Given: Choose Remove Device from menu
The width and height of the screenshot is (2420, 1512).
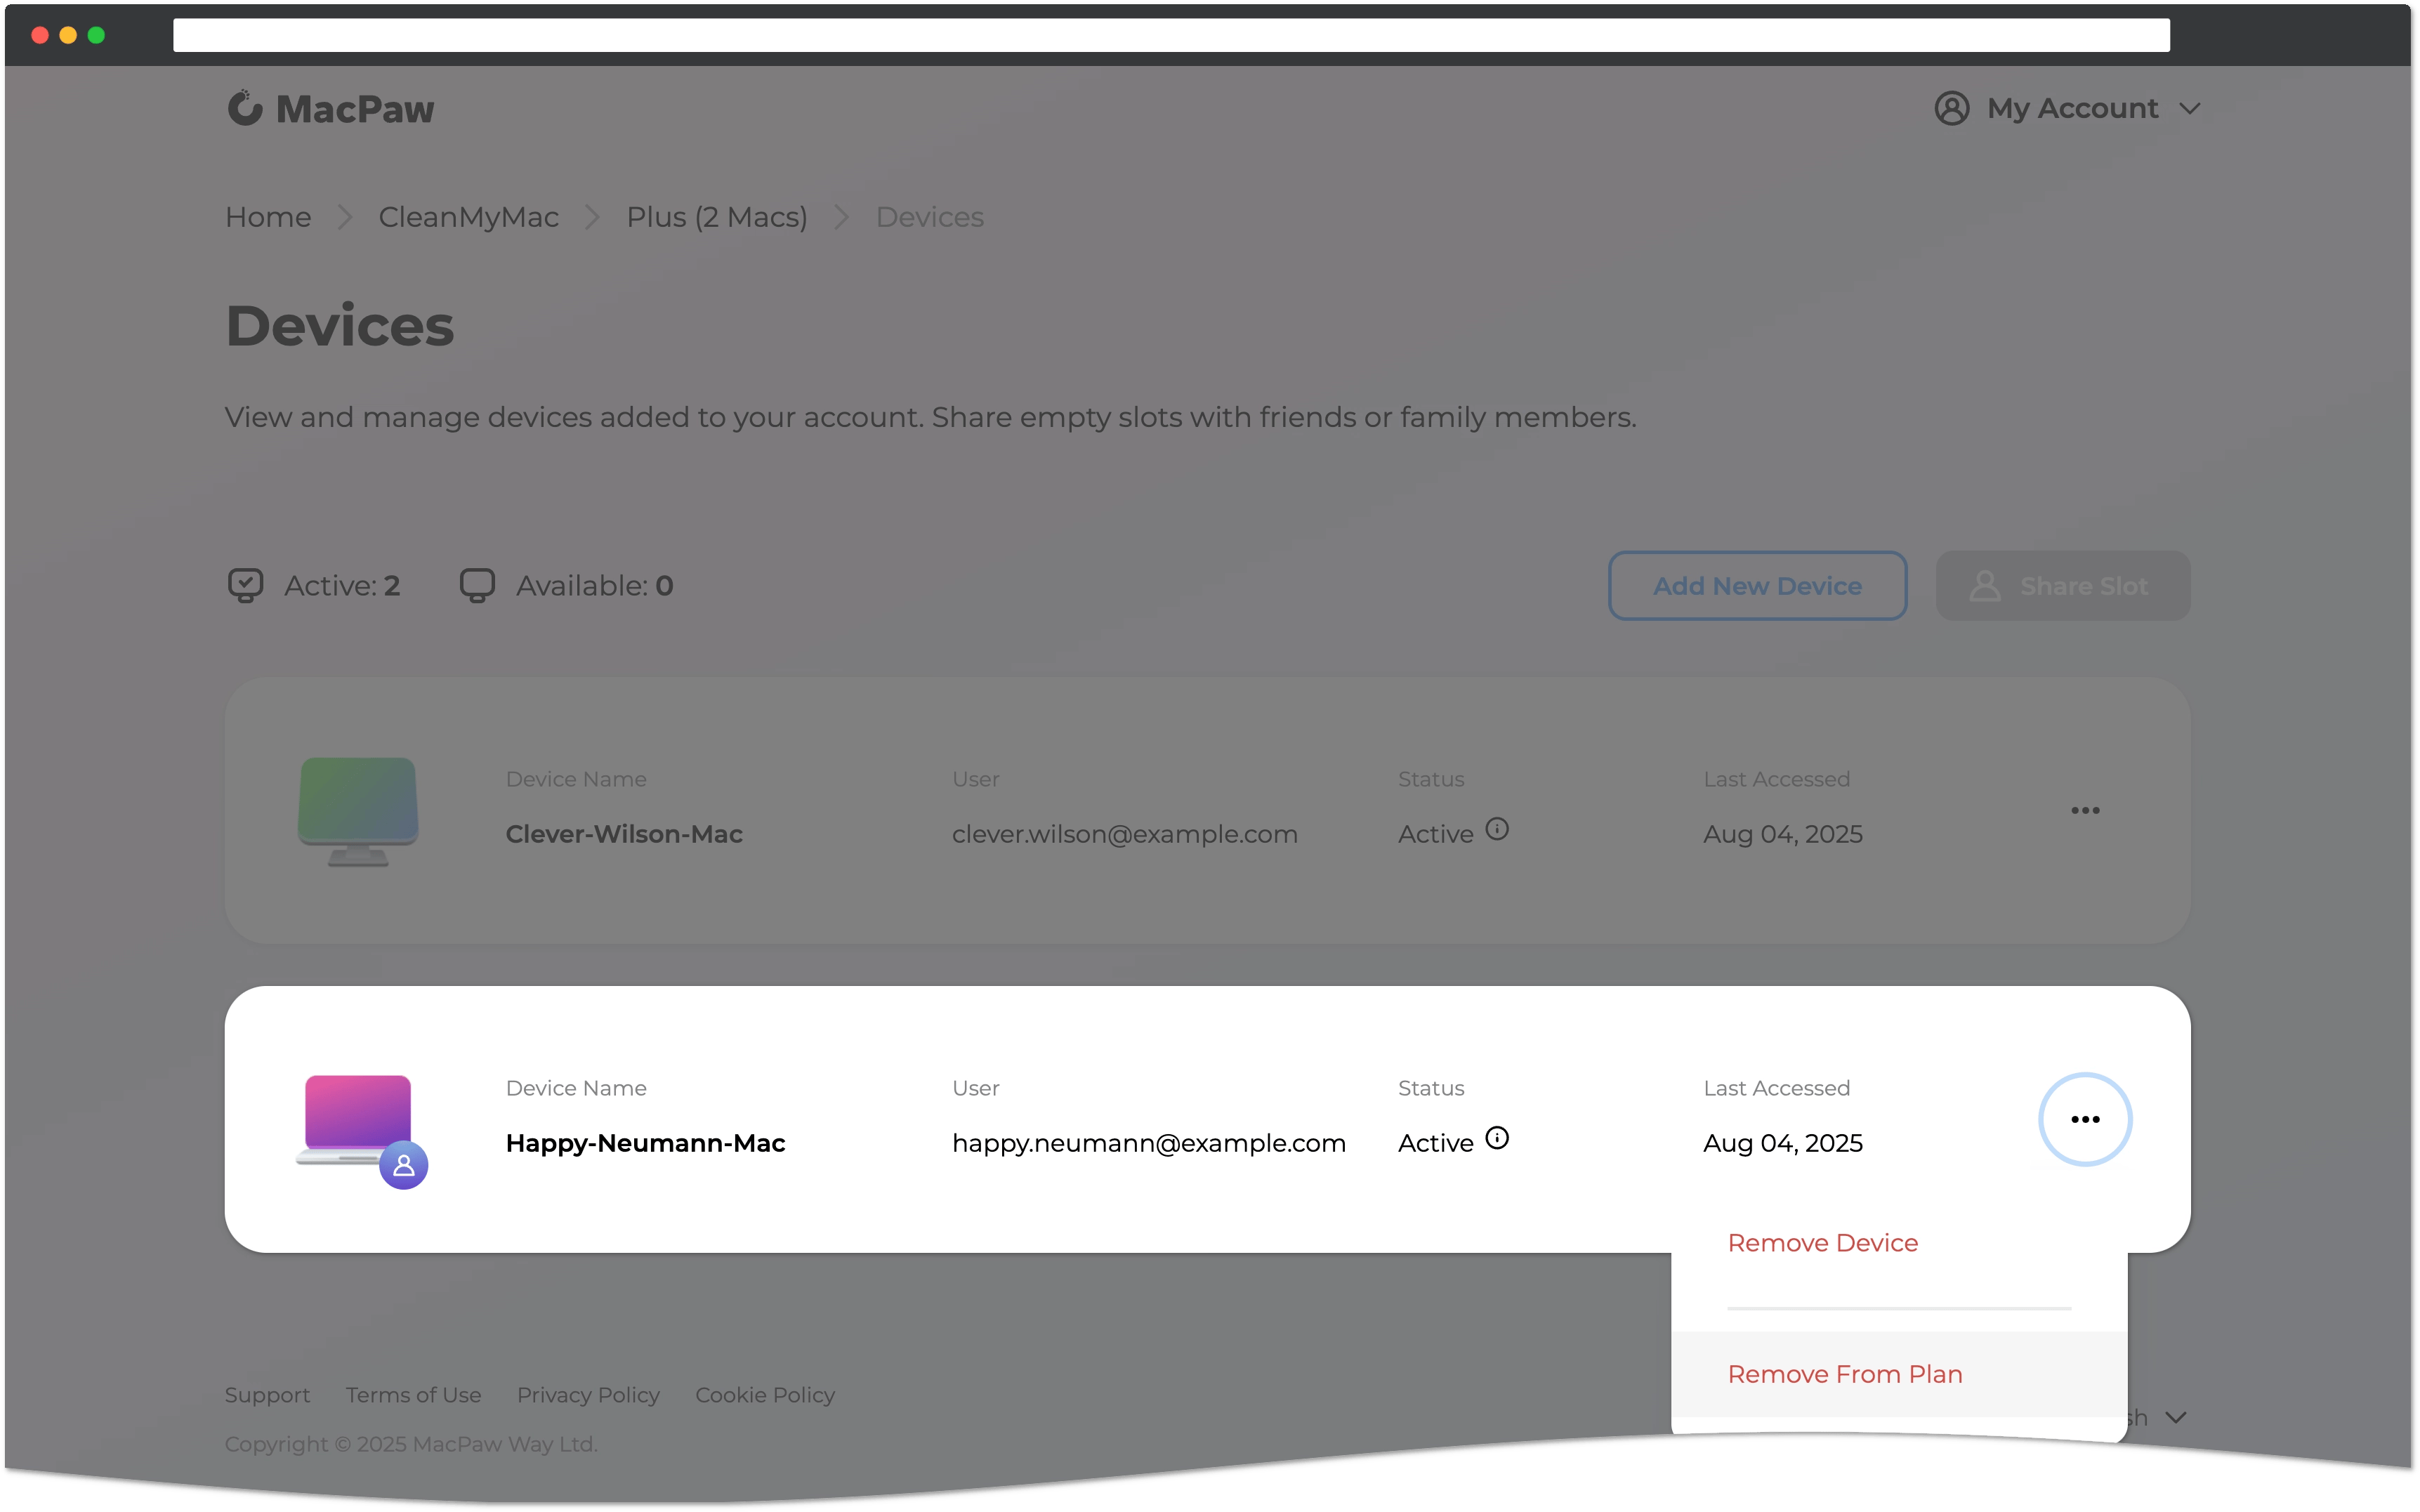Looking at the screenshot, I should (x=1822, y=1243).
